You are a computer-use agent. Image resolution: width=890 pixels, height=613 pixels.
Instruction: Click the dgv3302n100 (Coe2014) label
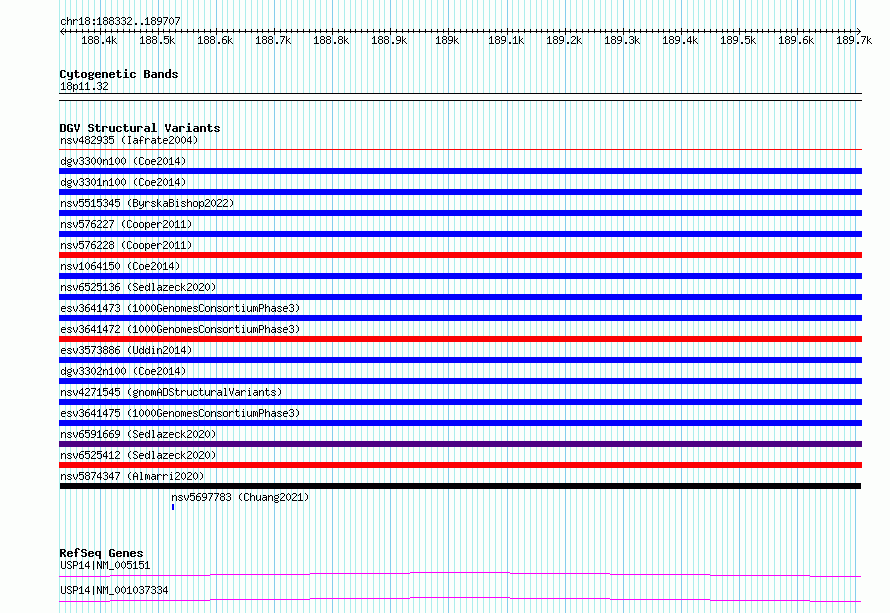click(123, 371)
